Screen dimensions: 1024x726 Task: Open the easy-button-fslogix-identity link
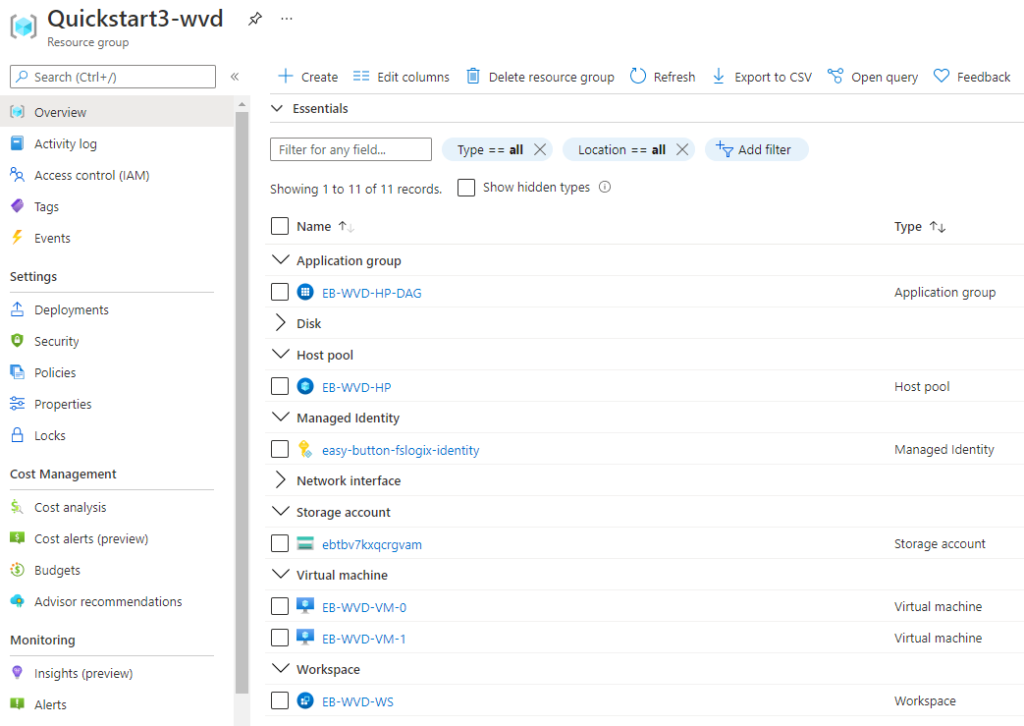pos(400,450)
